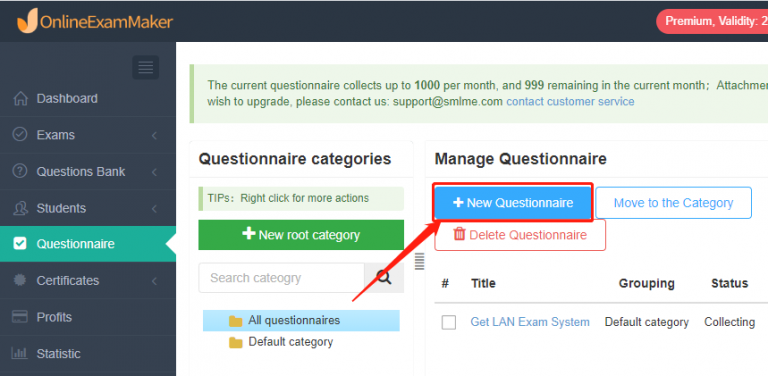Click the OnlineExamMaker logo
Viewport: 768px width, 376px height.
click(95, 21)
